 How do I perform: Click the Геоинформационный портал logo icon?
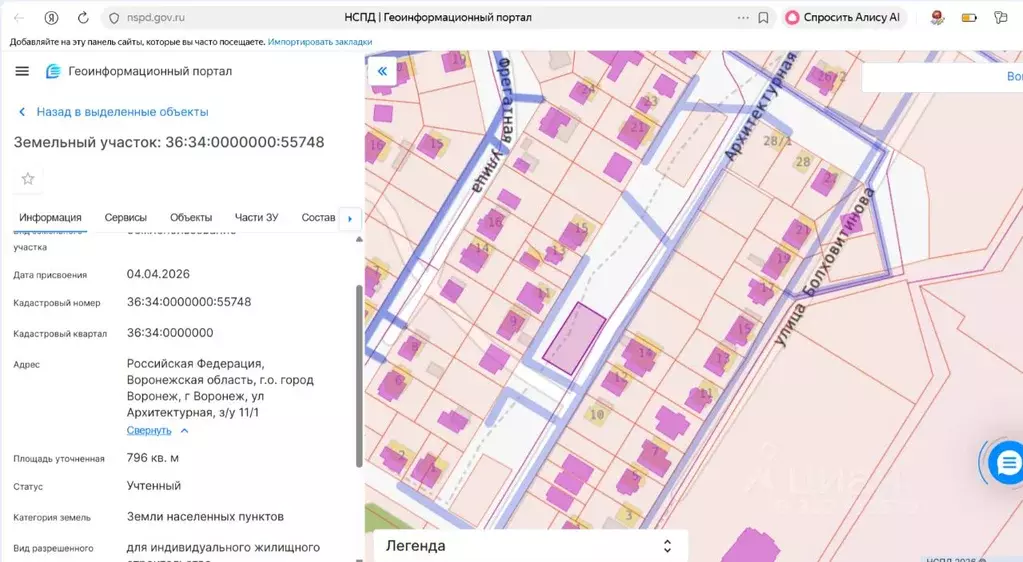(x=53, y=71)
